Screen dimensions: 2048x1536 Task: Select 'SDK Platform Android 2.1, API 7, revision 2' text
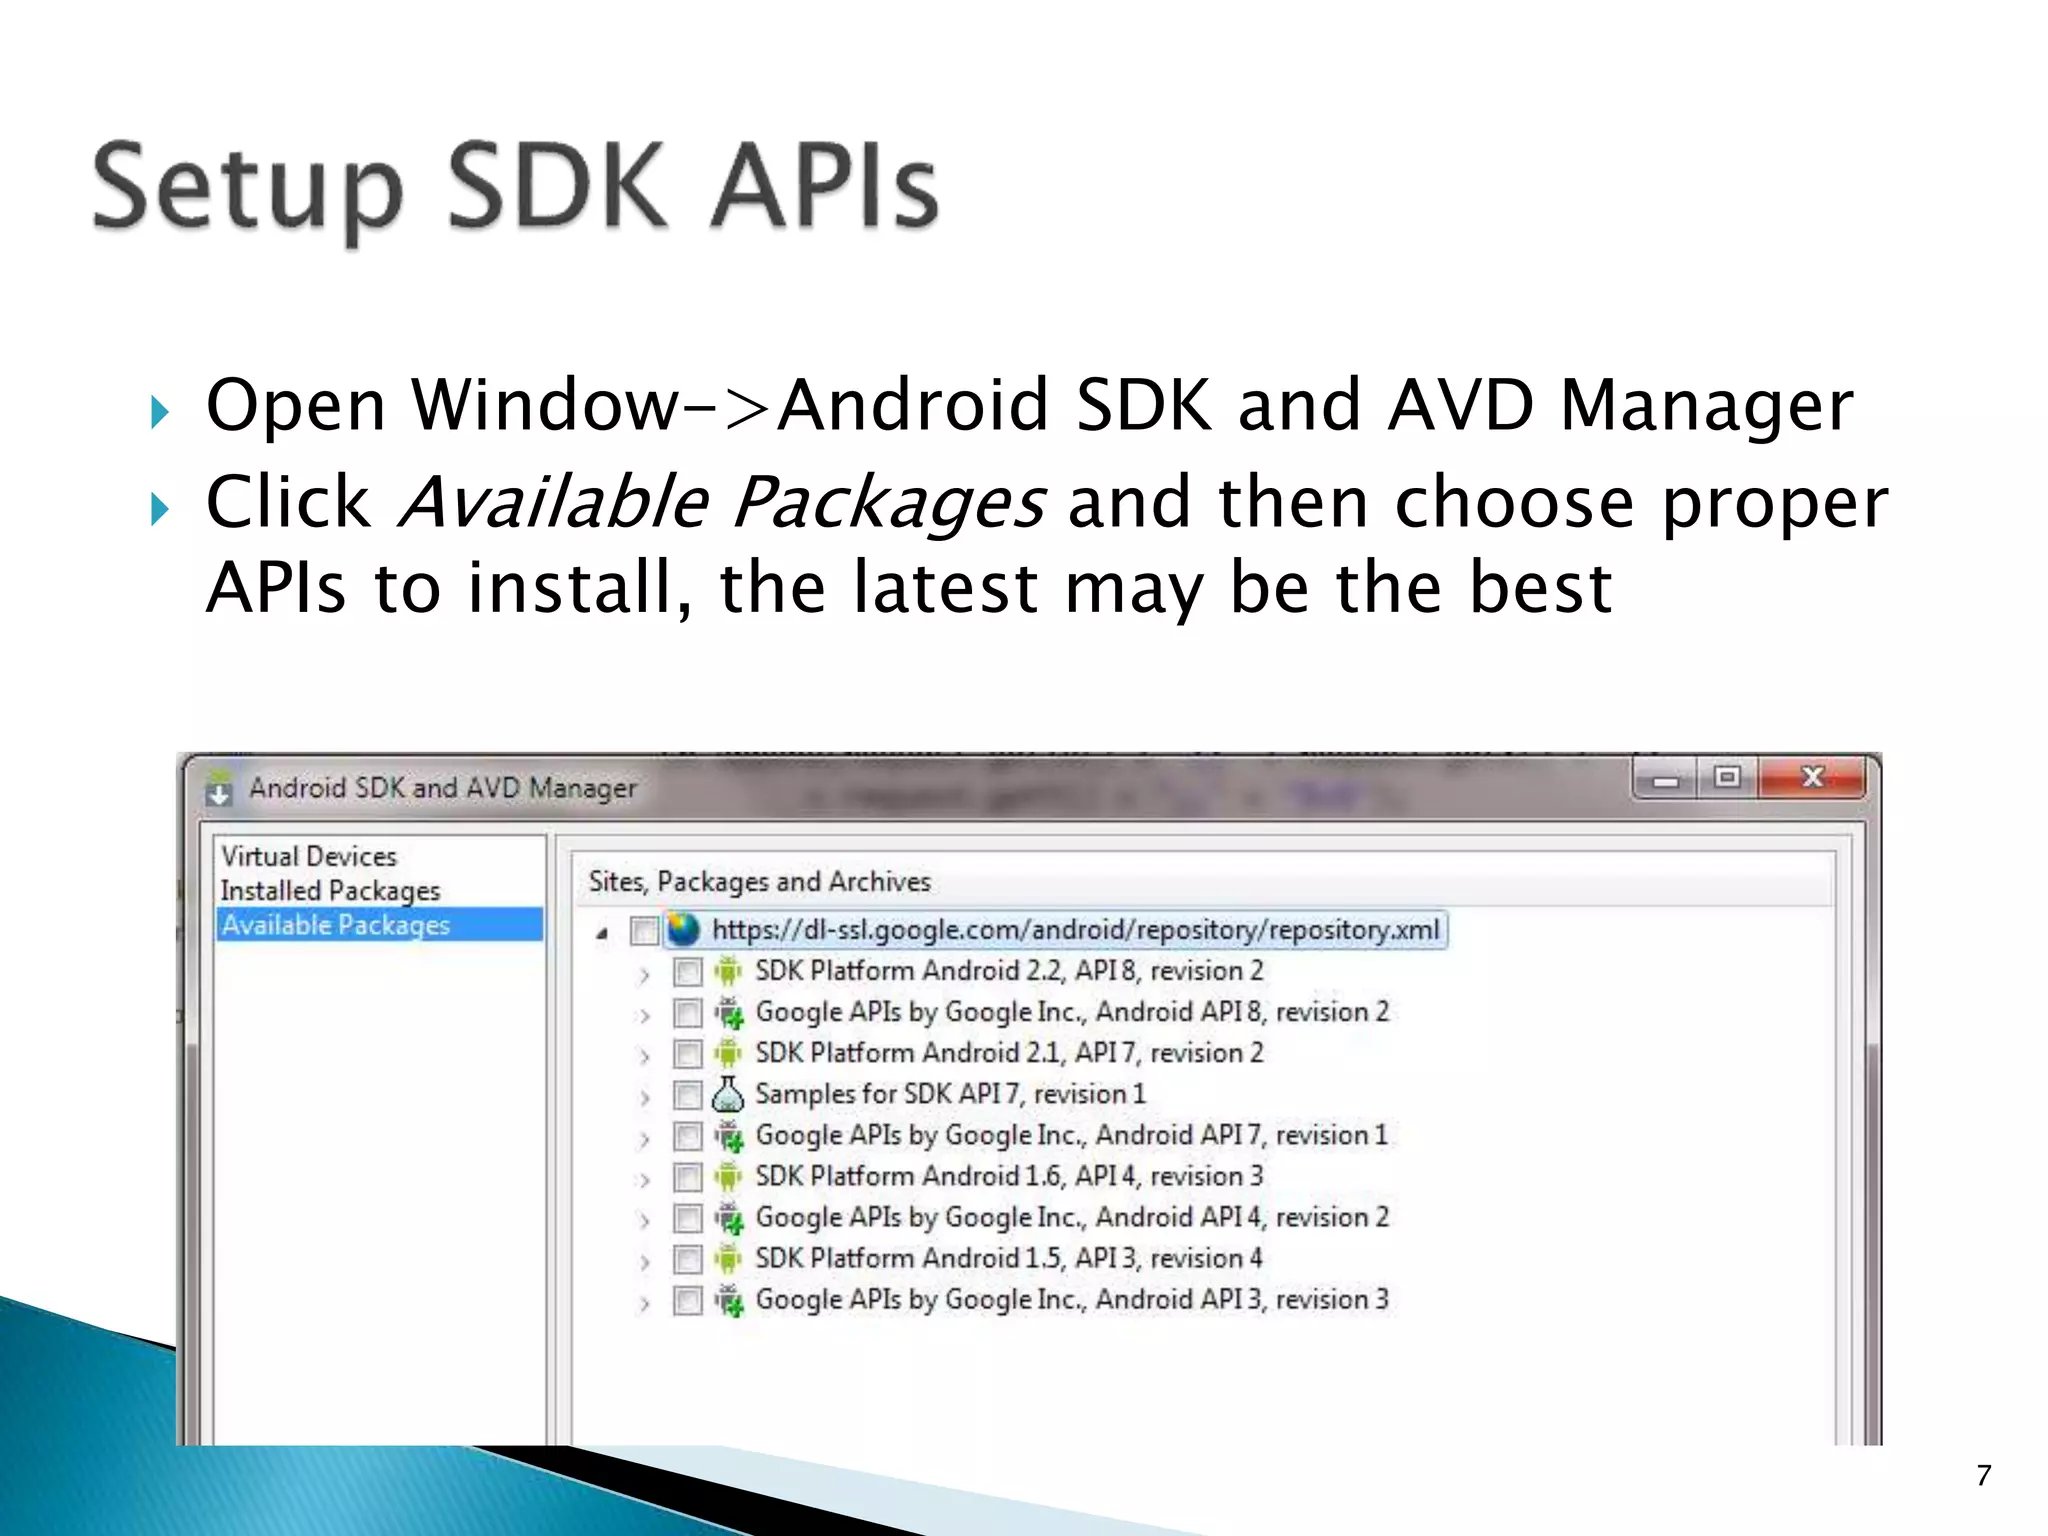click(1009, 1053)
